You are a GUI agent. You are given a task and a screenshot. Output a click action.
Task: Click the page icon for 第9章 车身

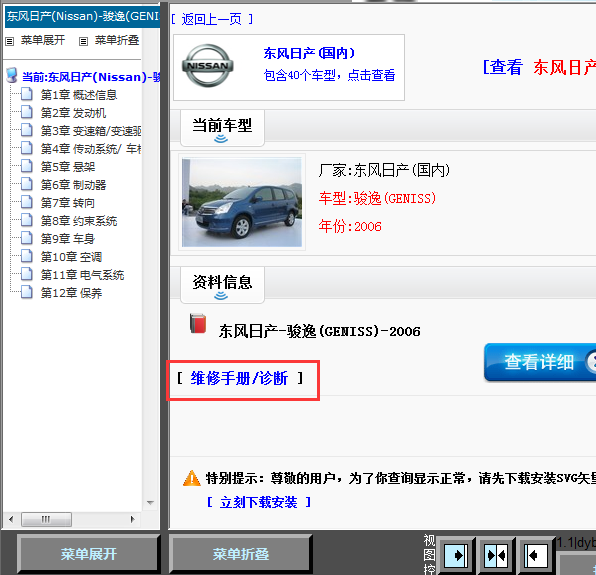[27, 238]
